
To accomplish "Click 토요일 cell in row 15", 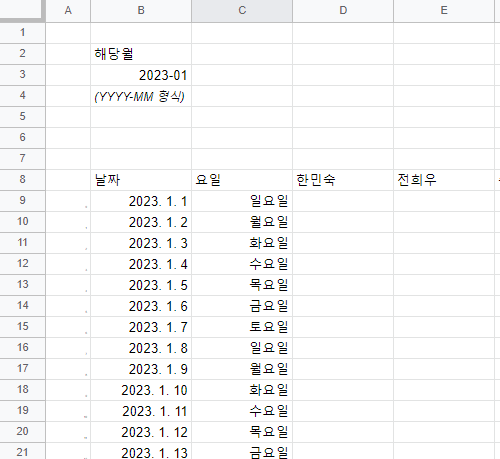I will tap(242, 327).
